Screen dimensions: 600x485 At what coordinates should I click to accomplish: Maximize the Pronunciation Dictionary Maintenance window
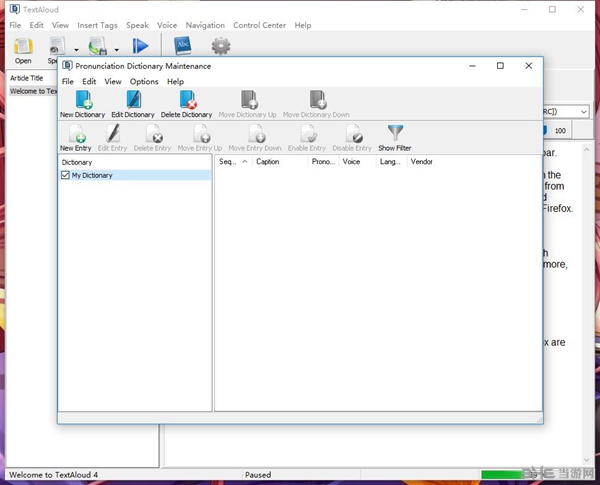coord(500,66)
